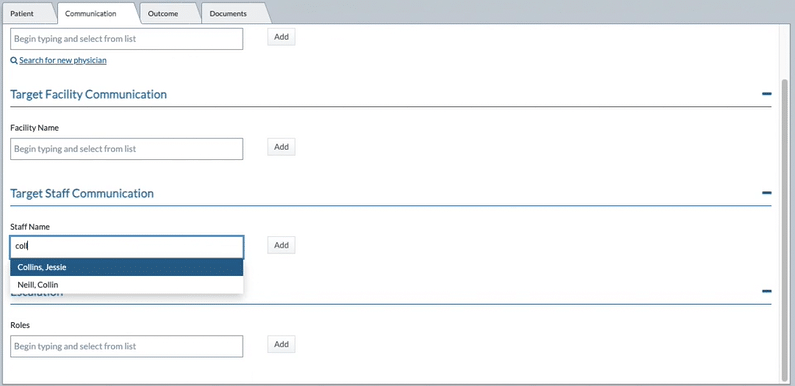The width and height of the screenshot is (795, 386).
Task: Switch to the Patient tab
Action: (22, 14)
